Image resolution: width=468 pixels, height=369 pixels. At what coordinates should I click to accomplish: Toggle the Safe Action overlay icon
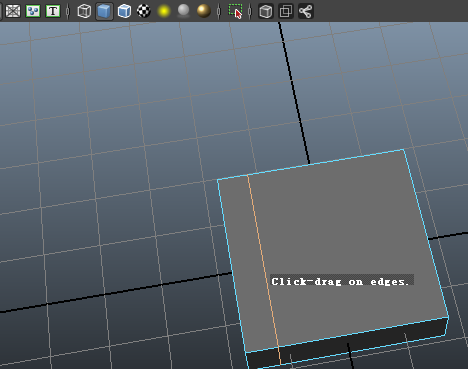33,11
